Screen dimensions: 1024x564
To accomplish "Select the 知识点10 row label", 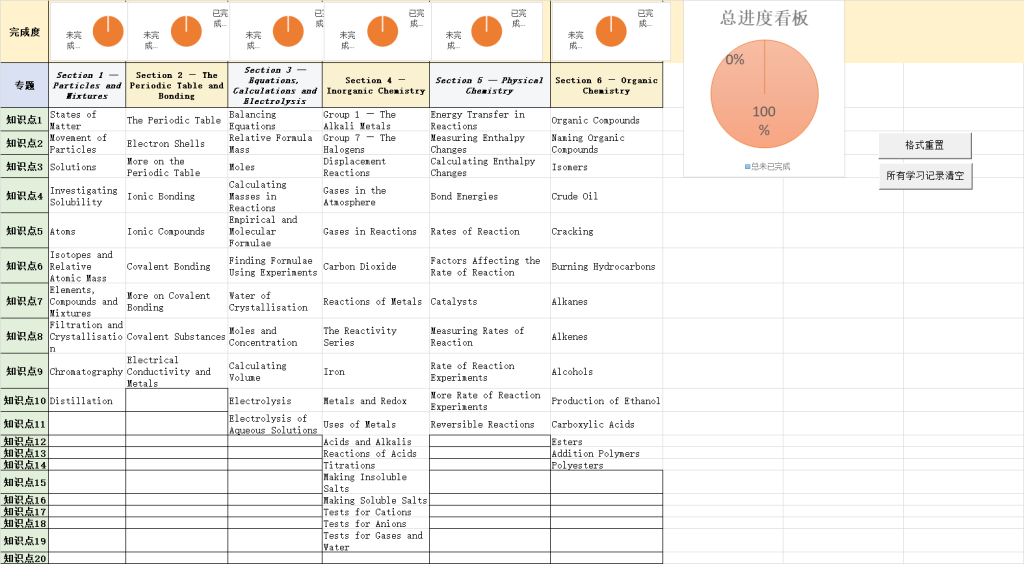I will (24, 401).
